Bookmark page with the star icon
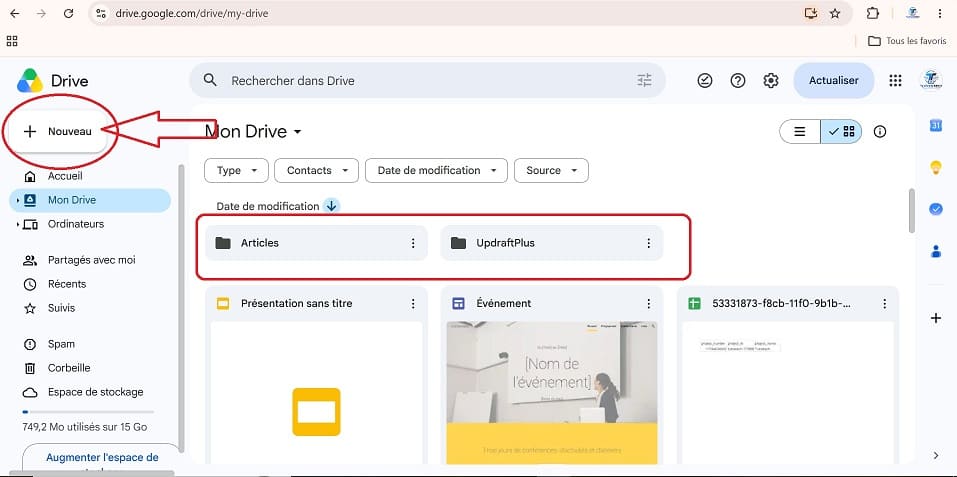The height and width of the screenshot is (477, 957). point(835,13)
